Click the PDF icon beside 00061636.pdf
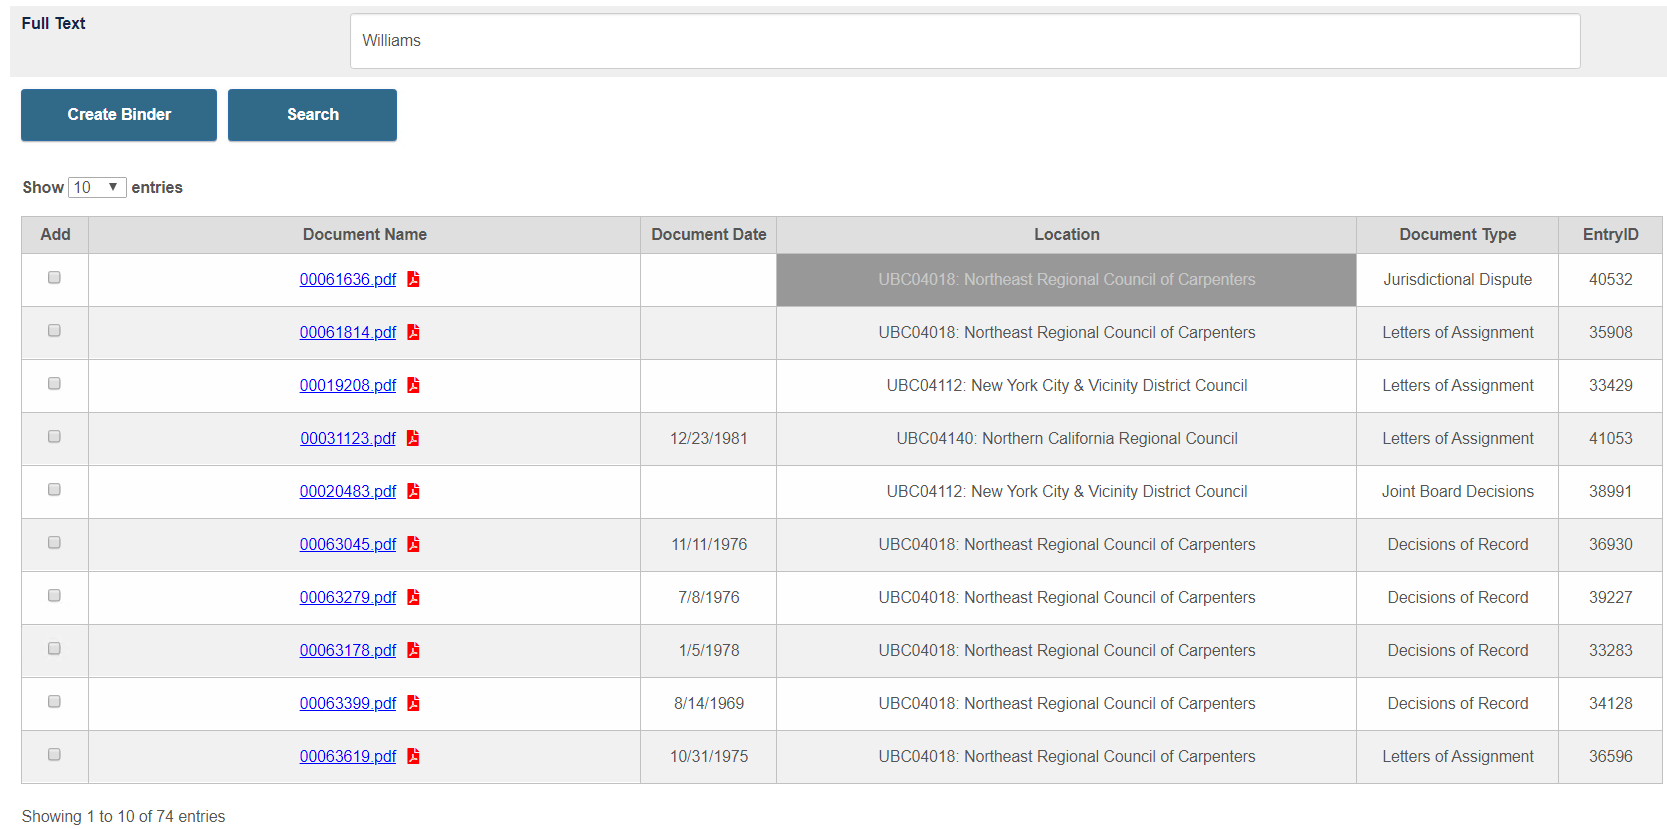This screenshot has height=829, width=1667. 413,279
